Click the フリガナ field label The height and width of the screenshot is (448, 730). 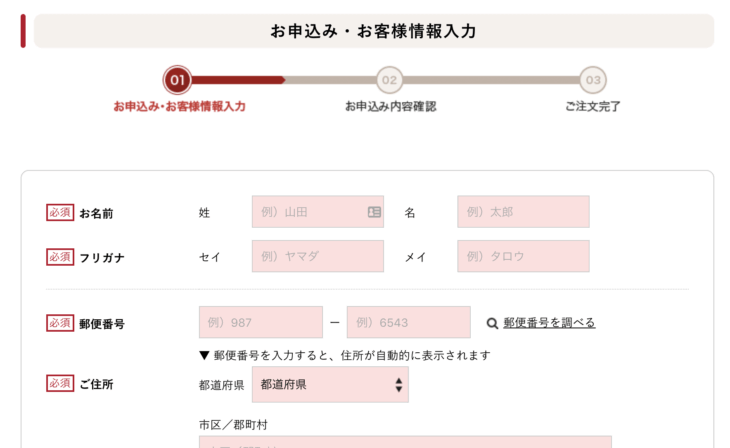point(102,258)
